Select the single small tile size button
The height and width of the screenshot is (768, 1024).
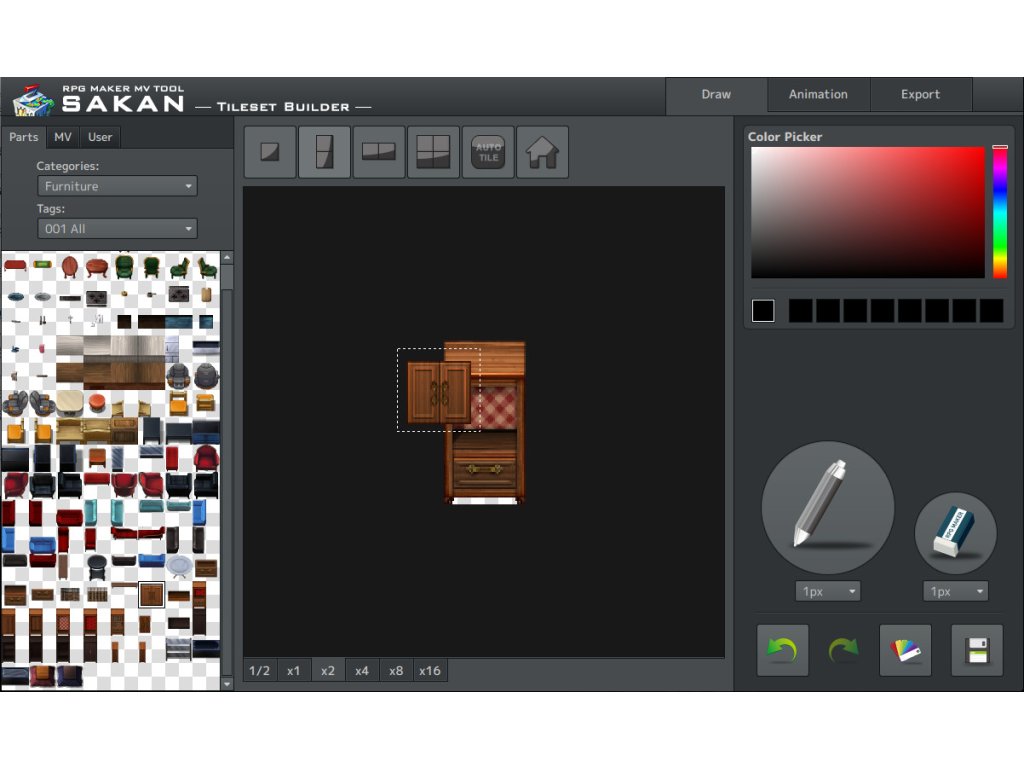pyautogui.click(x=270, y=152)
